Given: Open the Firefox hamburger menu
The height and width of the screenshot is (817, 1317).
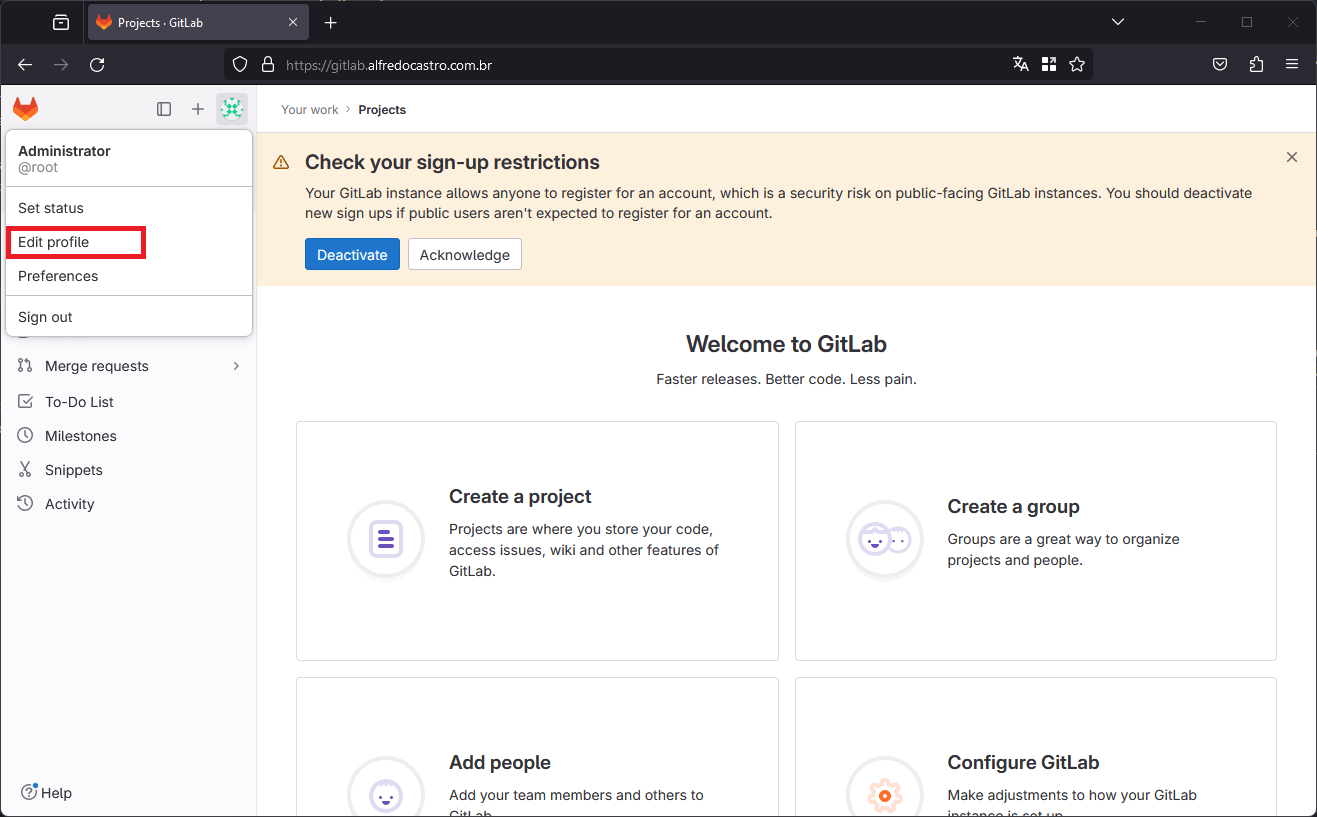Looking at the screenshot, I should 1292,64.
